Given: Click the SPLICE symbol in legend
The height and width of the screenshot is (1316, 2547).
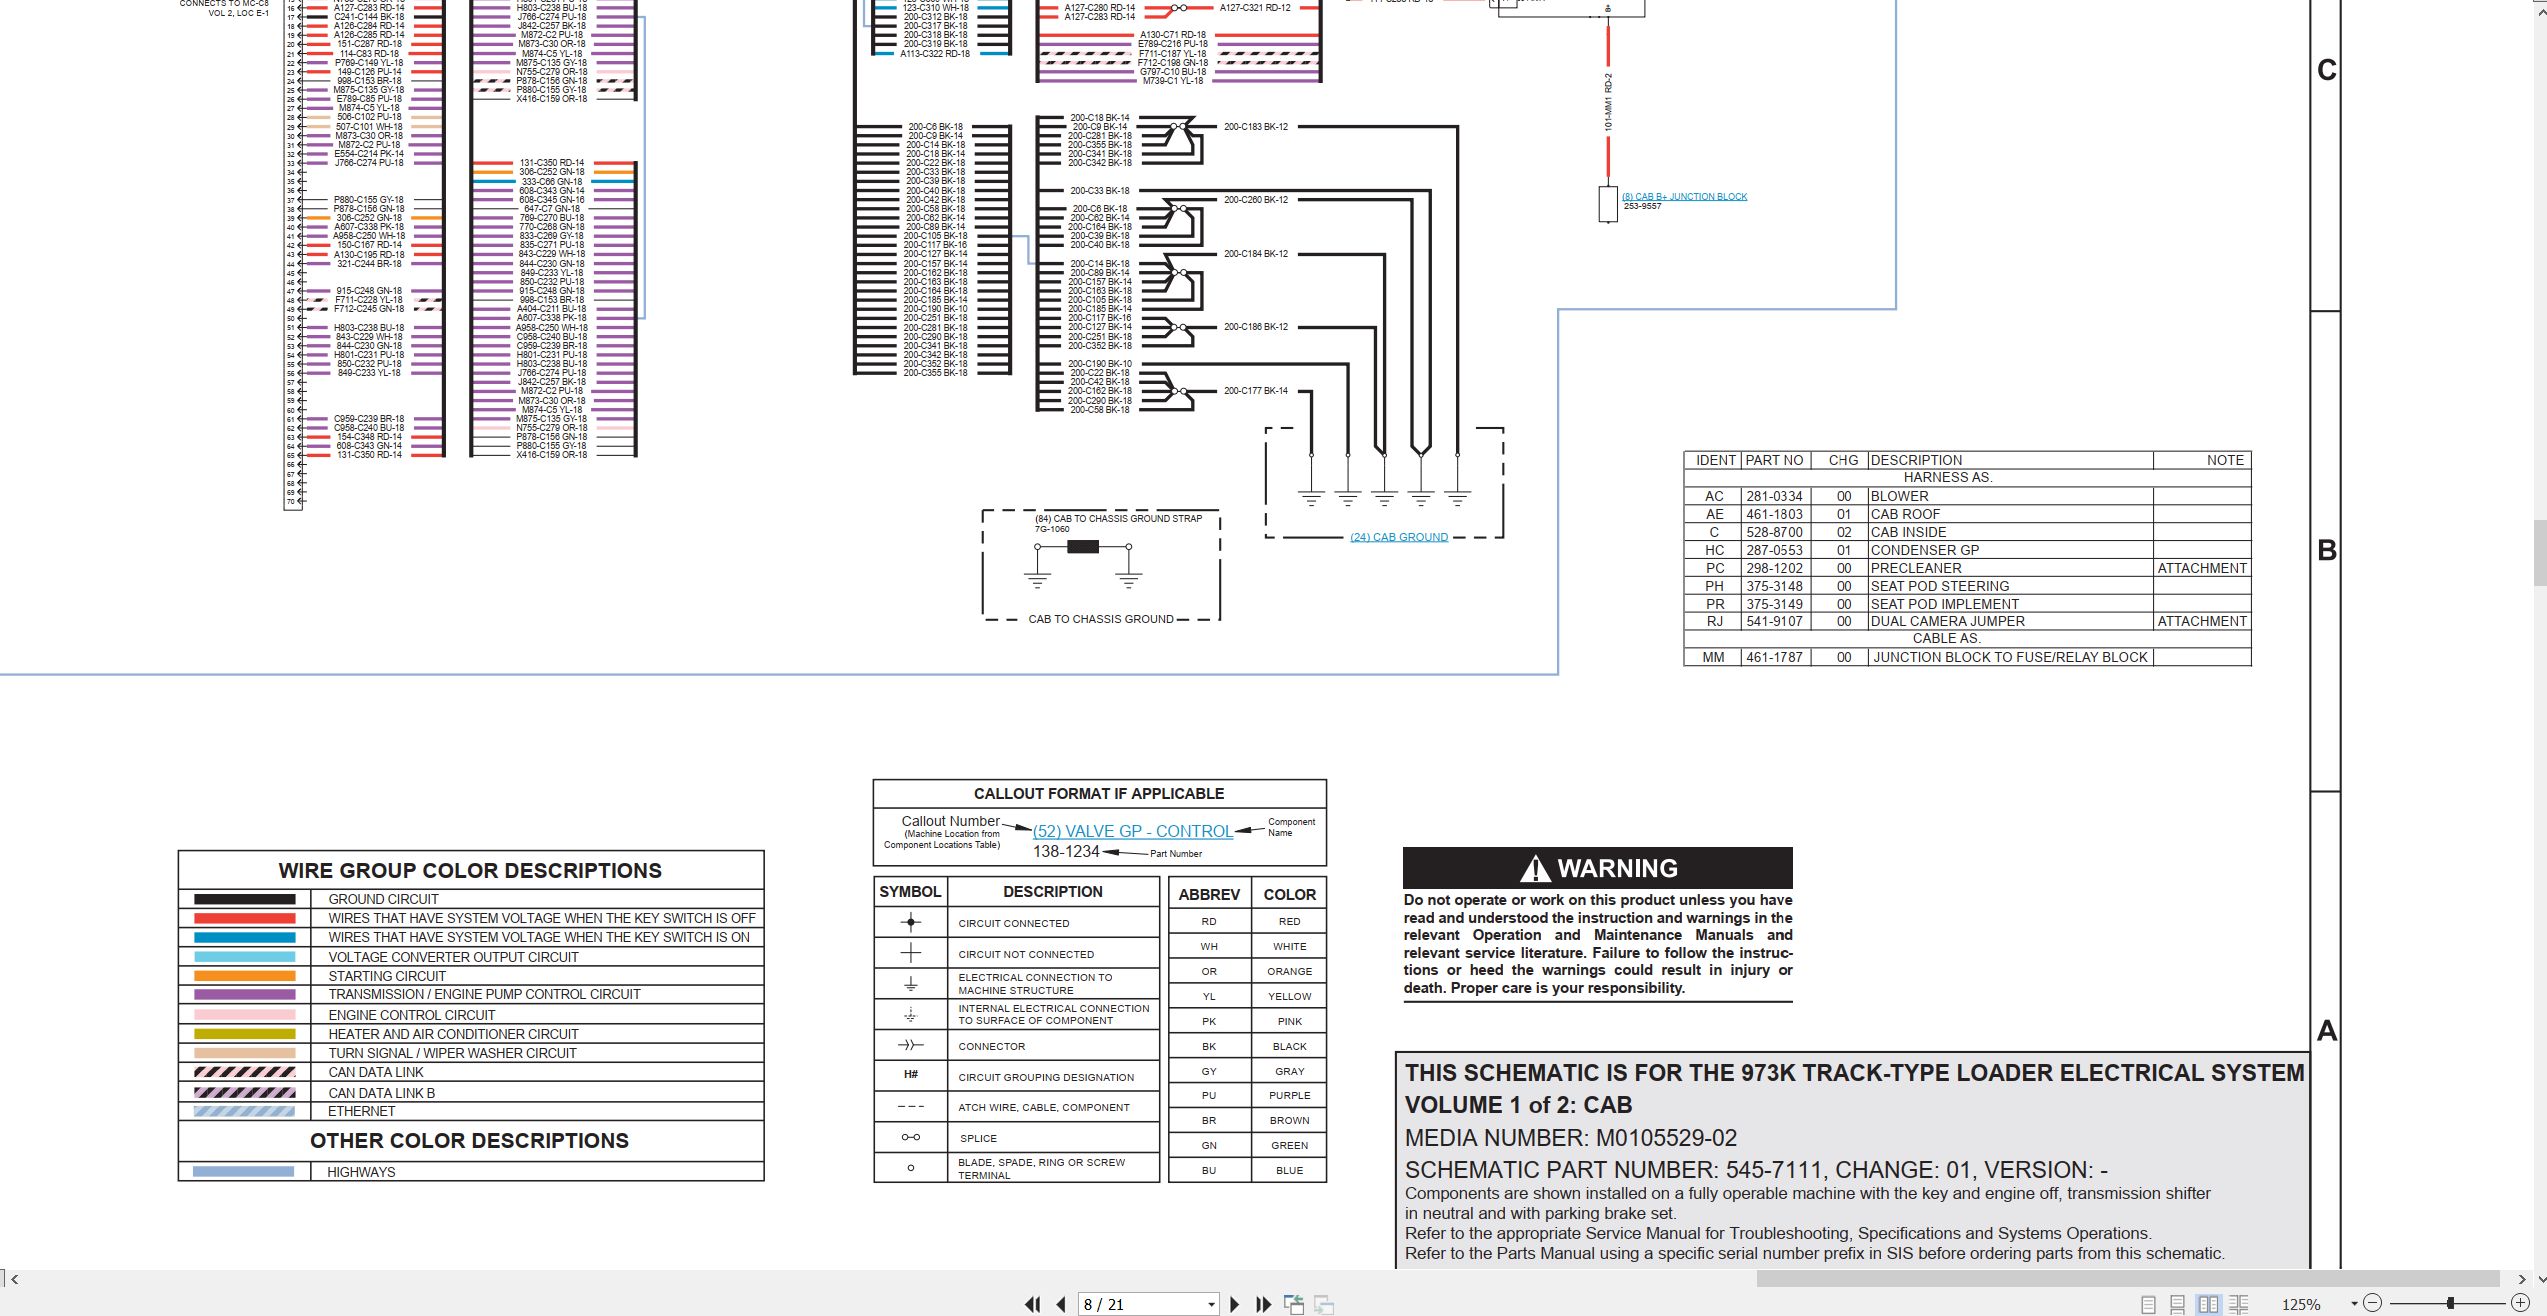Looking at the screenshot, I should coord(910,1137).
